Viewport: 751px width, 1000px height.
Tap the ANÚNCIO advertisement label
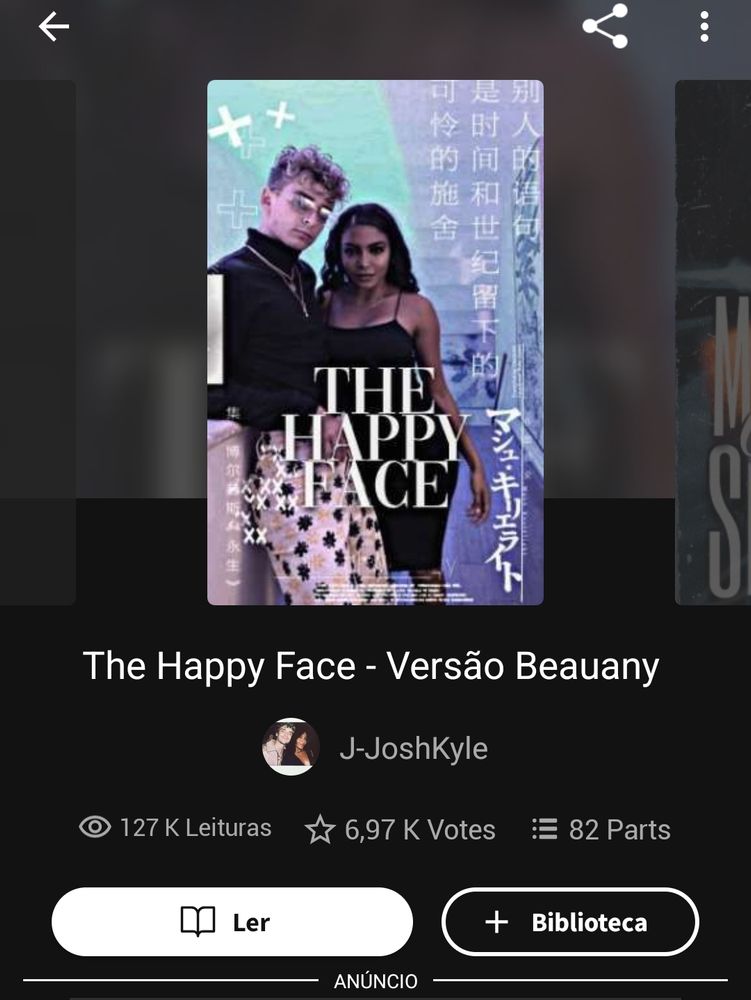click(376, 981)
